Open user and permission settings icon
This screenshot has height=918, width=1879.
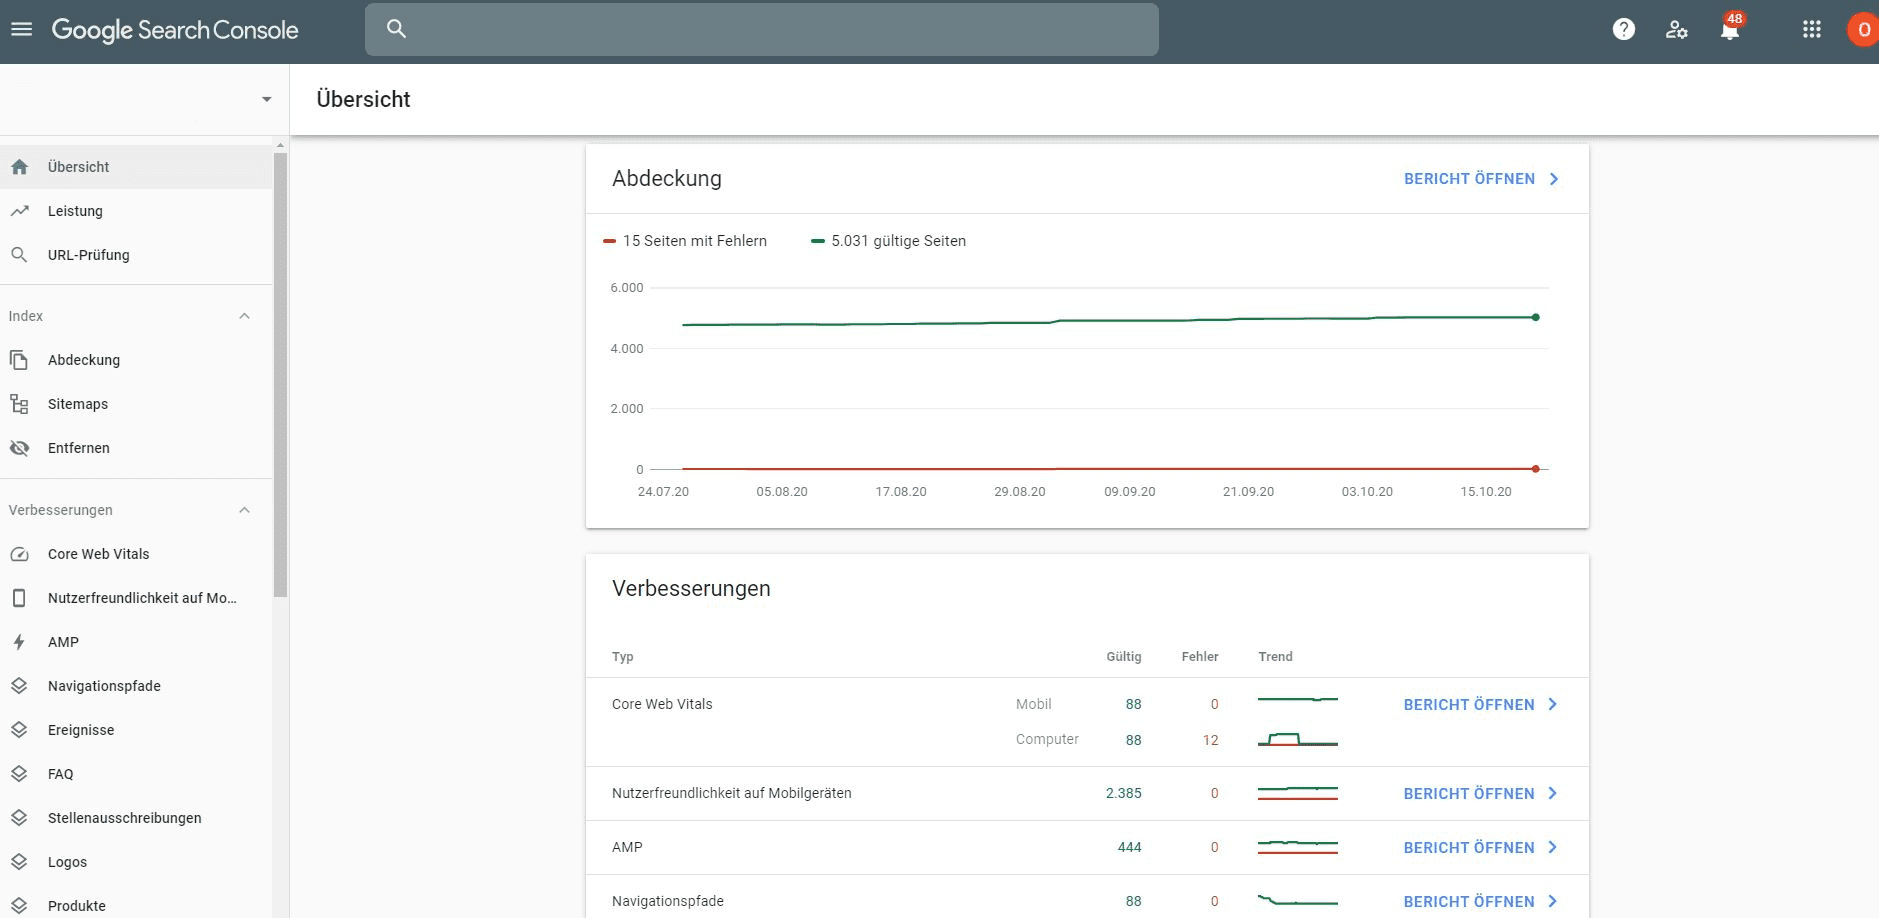tap(1677, 30)
